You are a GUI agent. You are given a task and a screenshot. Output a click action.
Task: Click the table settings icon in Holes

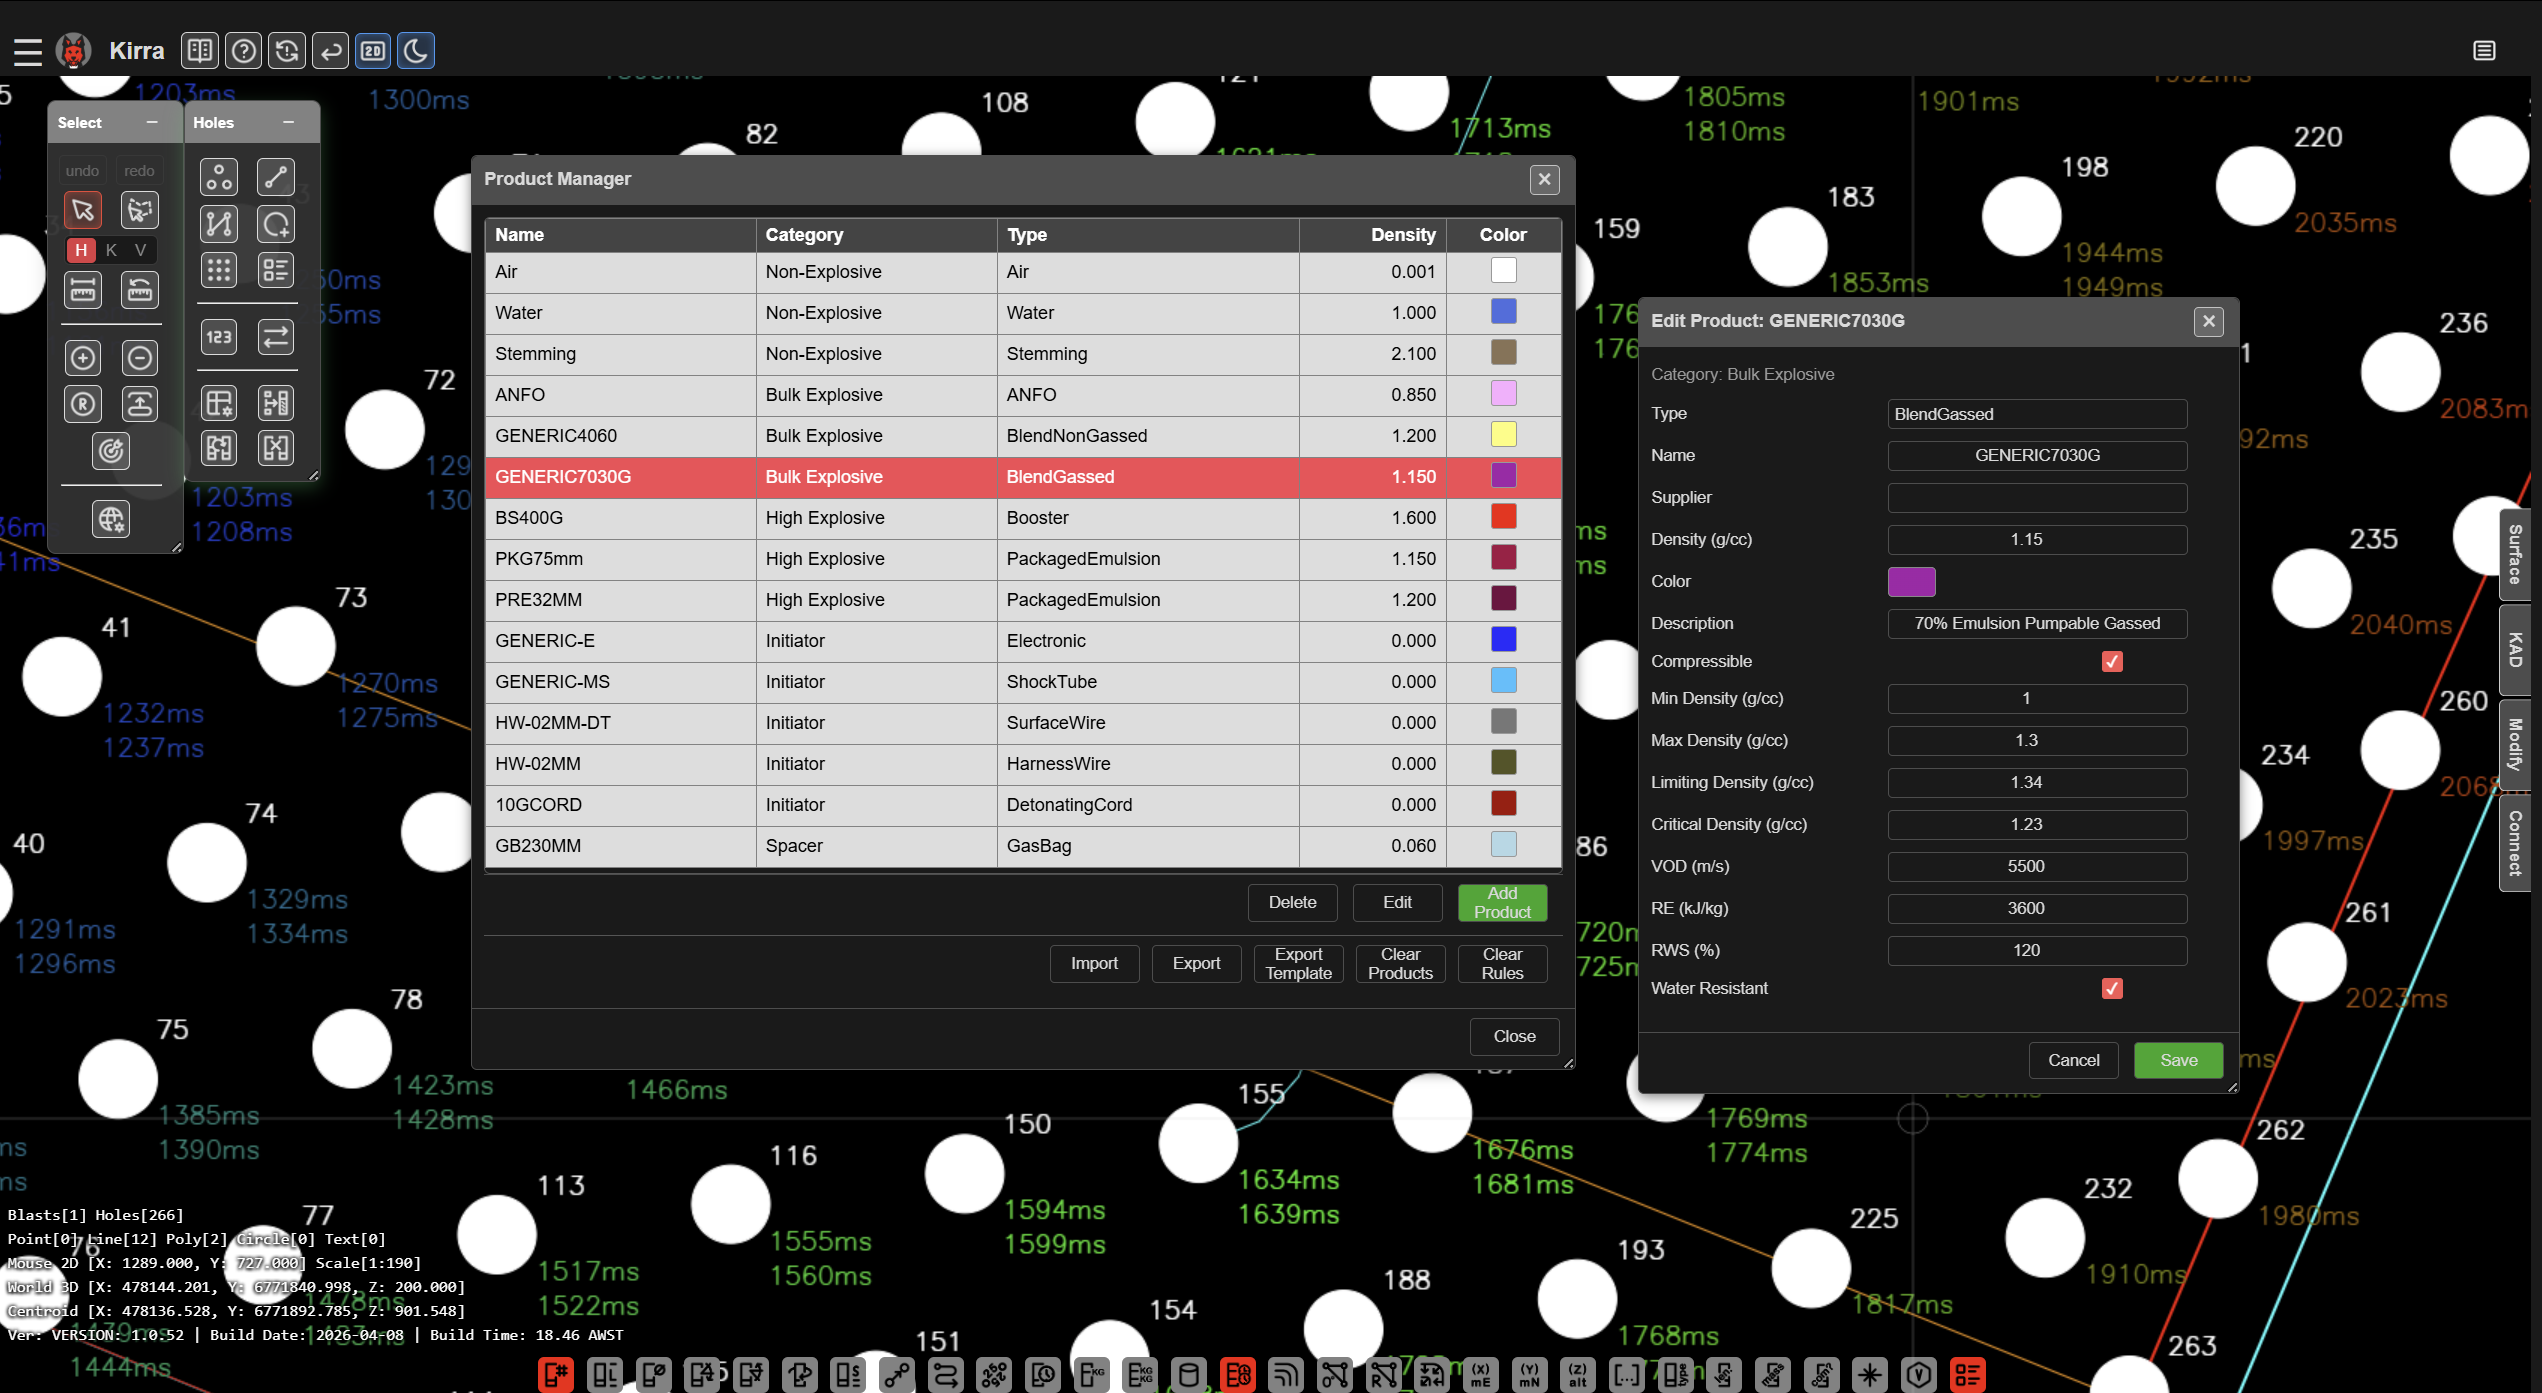219,404
